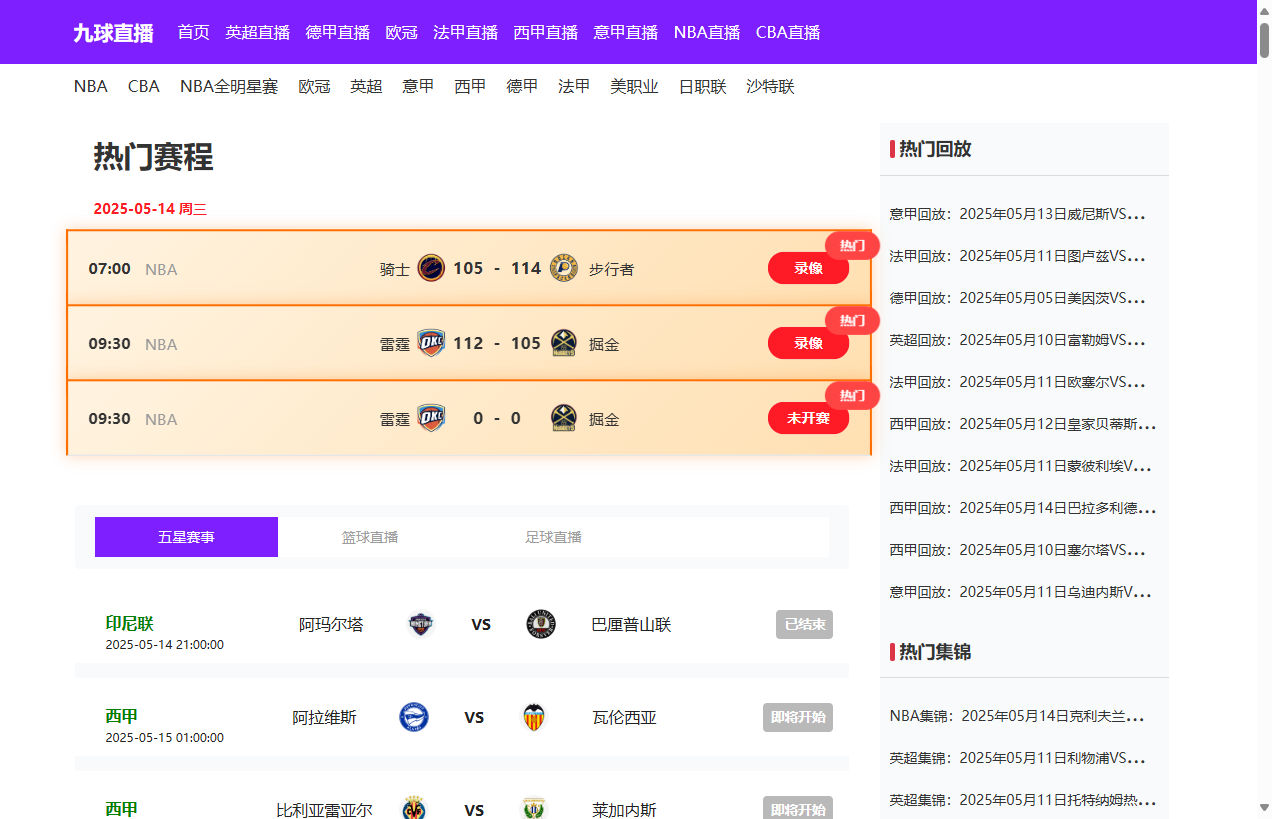Click the 巴厘普山联 team logo
Screen dimensions: 1272x819
541,624
